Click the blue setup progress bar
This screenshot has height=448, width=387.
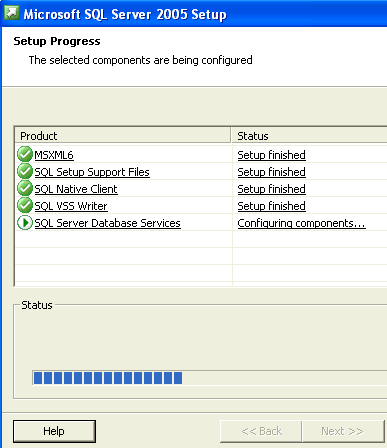point(209,378)
